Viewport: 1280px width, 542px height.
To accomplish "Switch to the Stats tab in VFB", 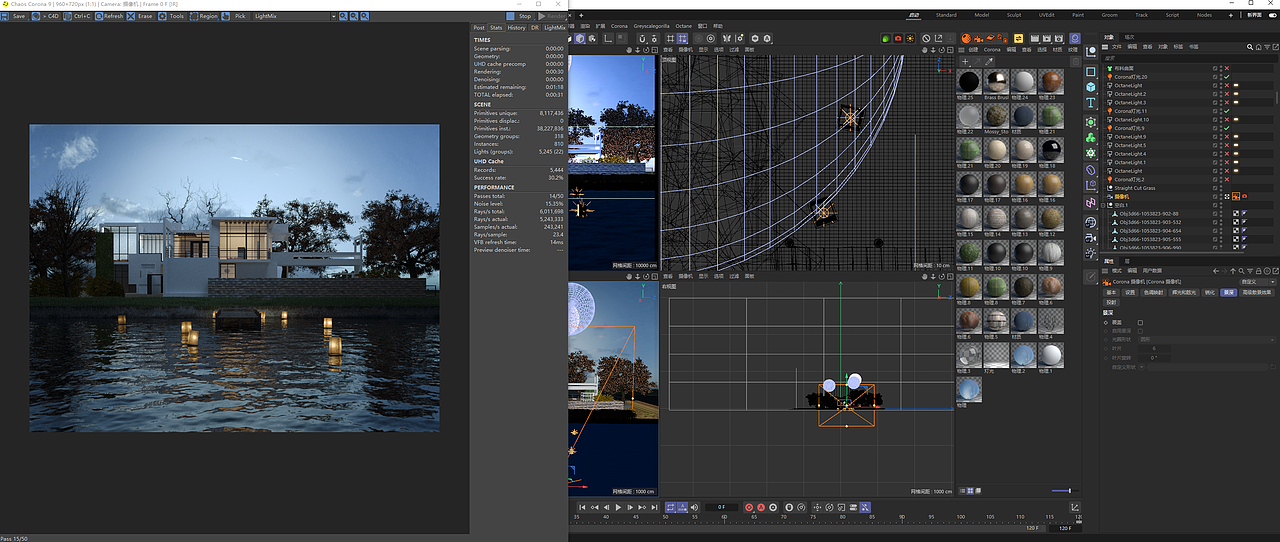I will [496, 28].
